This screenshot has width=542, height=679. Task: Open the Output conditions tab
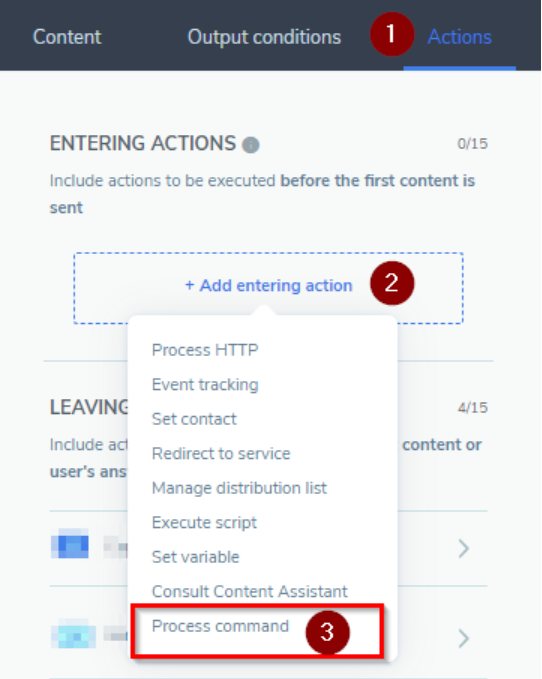coord(264,37)
